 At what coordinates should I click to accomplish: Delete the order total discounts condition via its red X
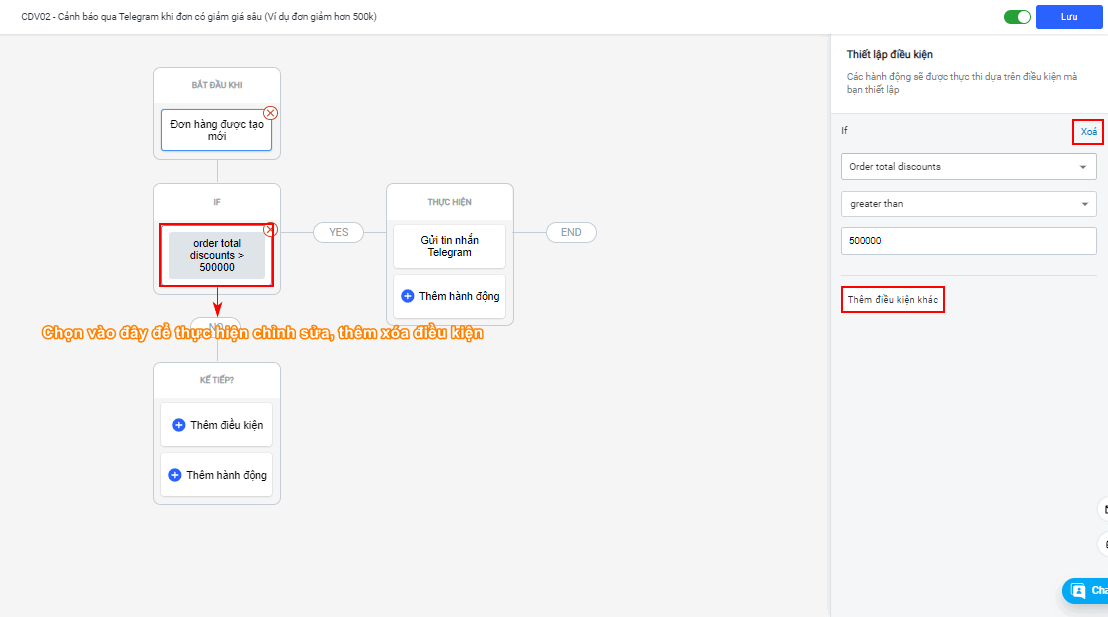[x=270, y=230]
